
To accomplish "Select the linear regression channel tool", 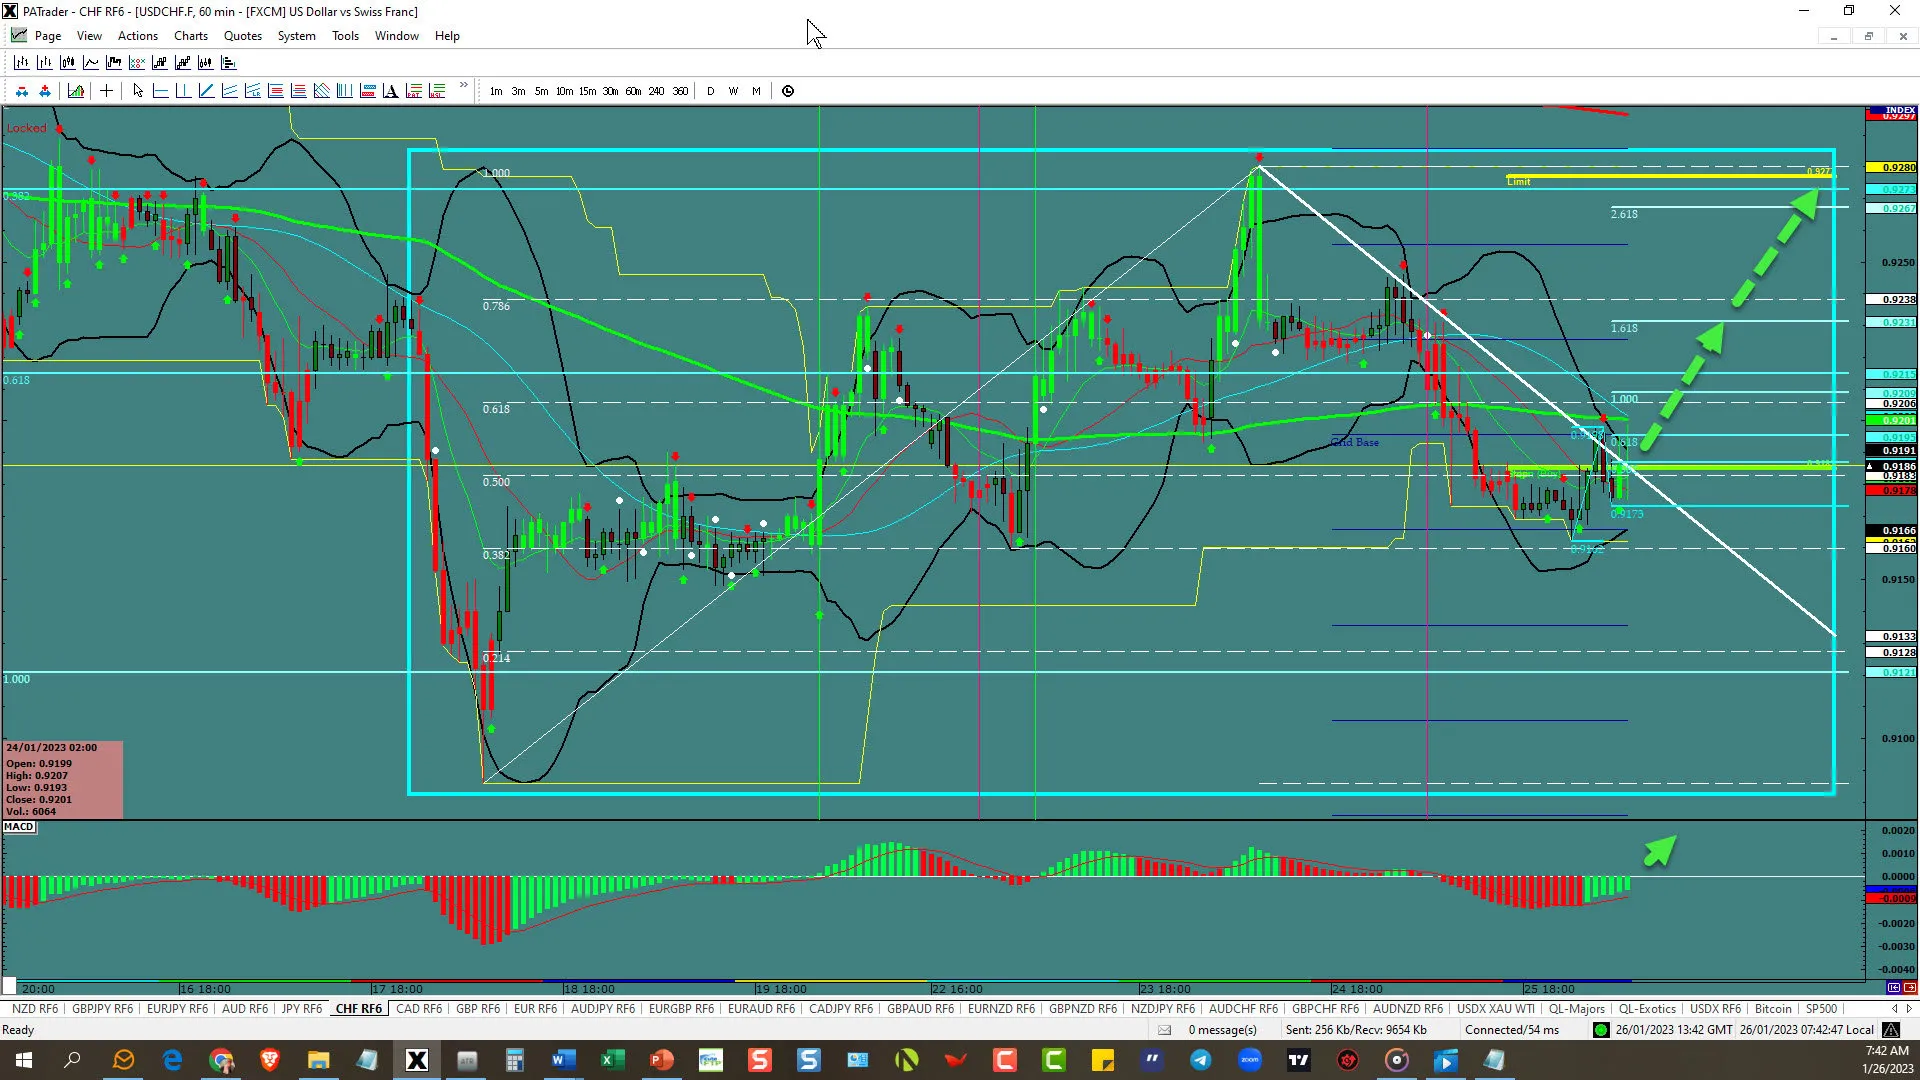I will click(252, 91).
